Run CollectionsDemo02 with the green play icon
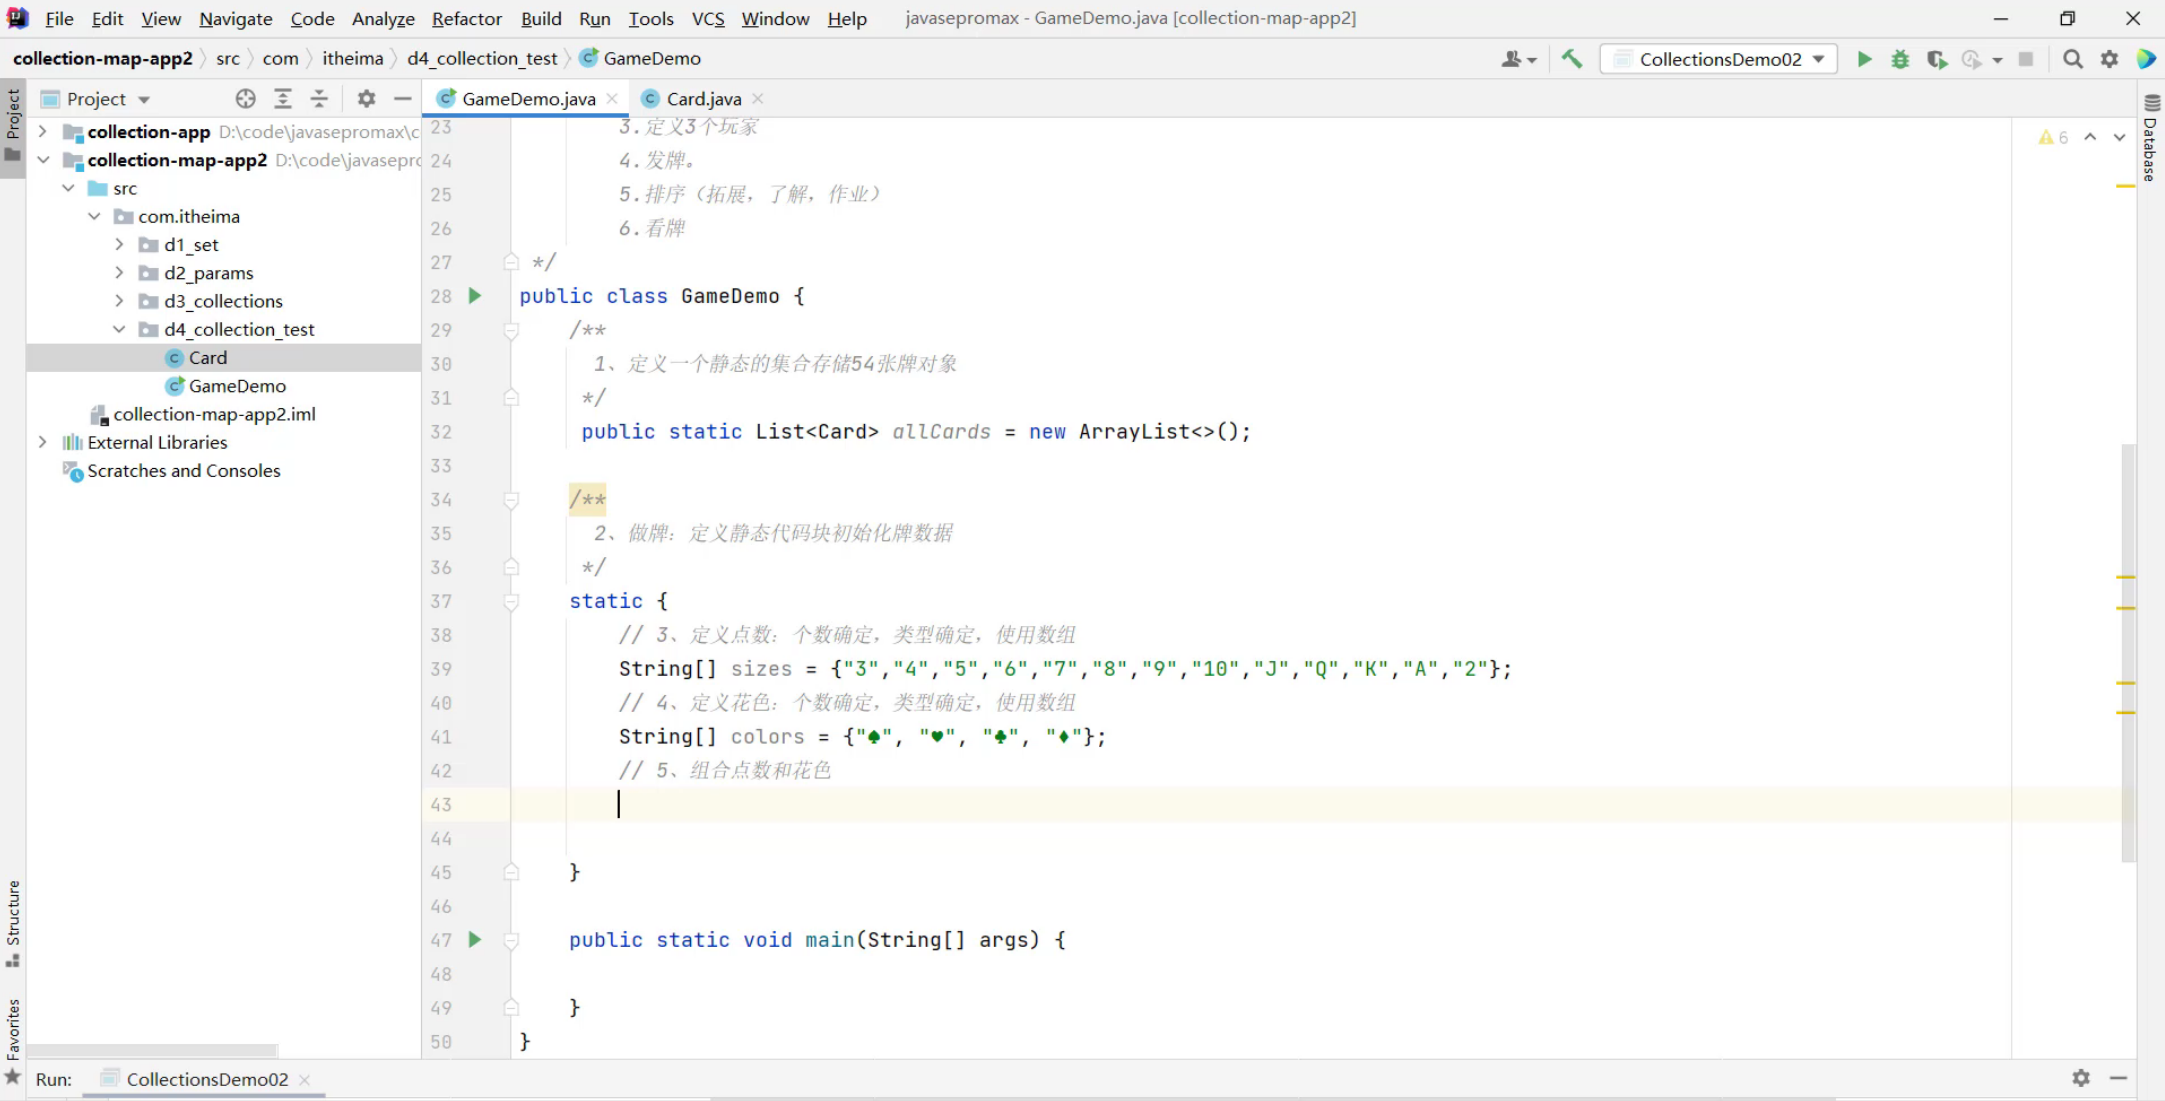Screen dimensions: 2165x1101 tap(1864, 59)
